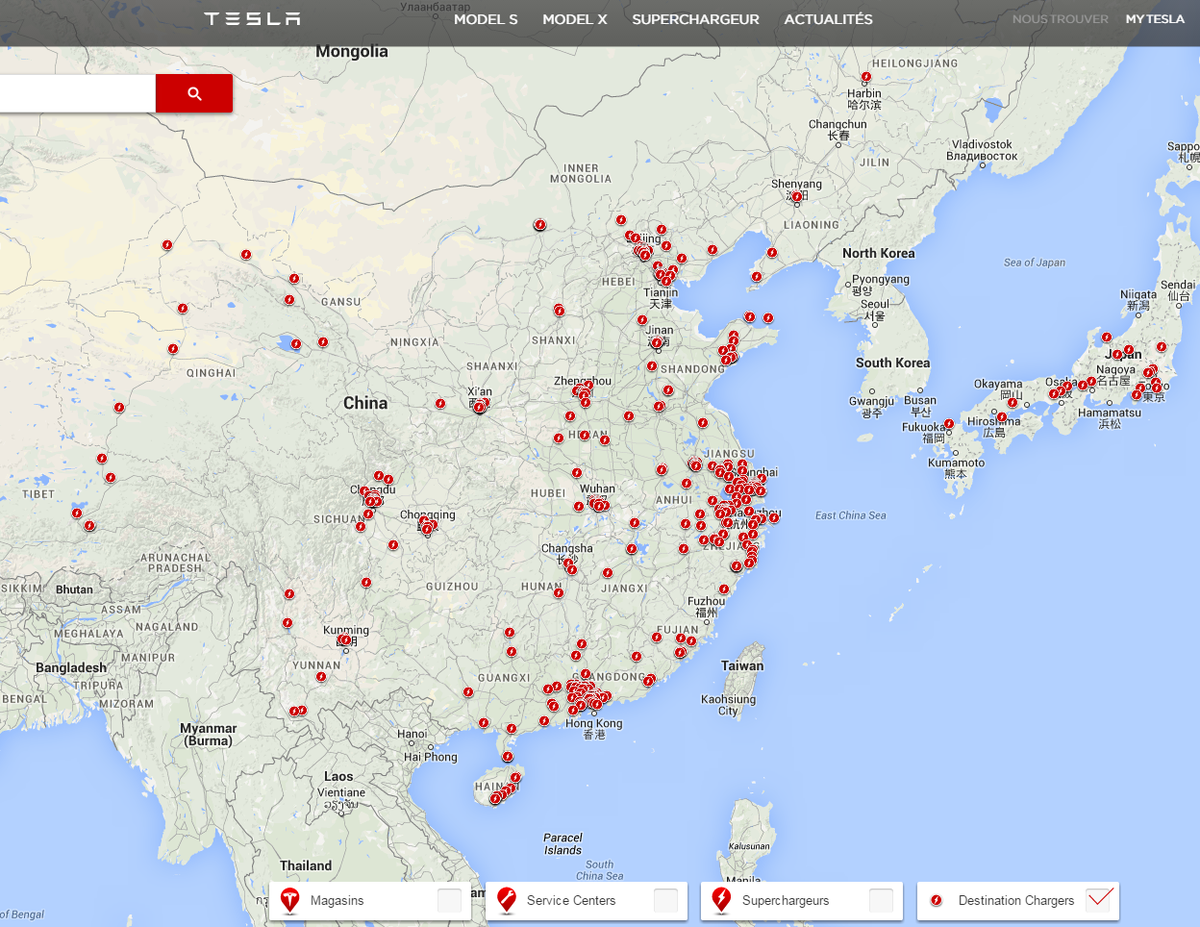Open the NOUS TROUVER link

1060,19
